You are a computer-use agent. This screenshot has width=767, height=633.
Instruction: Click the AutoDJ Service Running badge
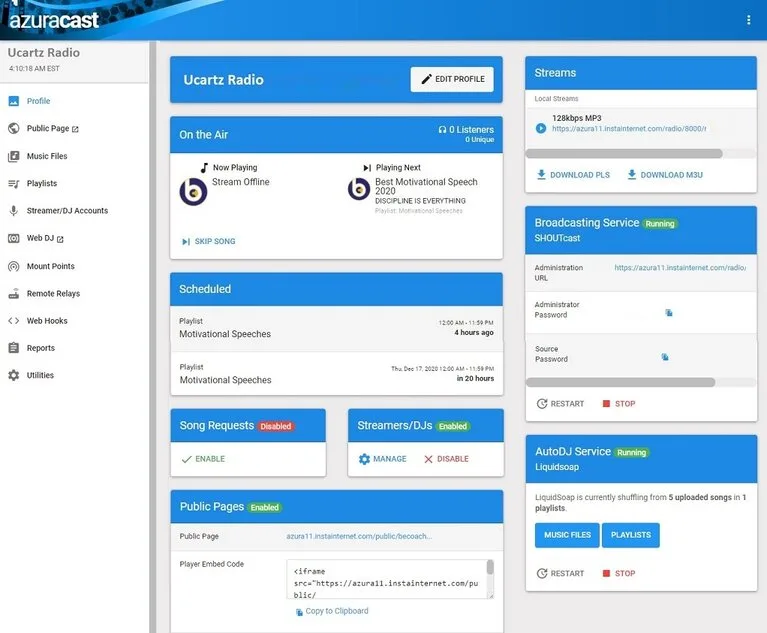pyautogui.click(x=632, y=452)
